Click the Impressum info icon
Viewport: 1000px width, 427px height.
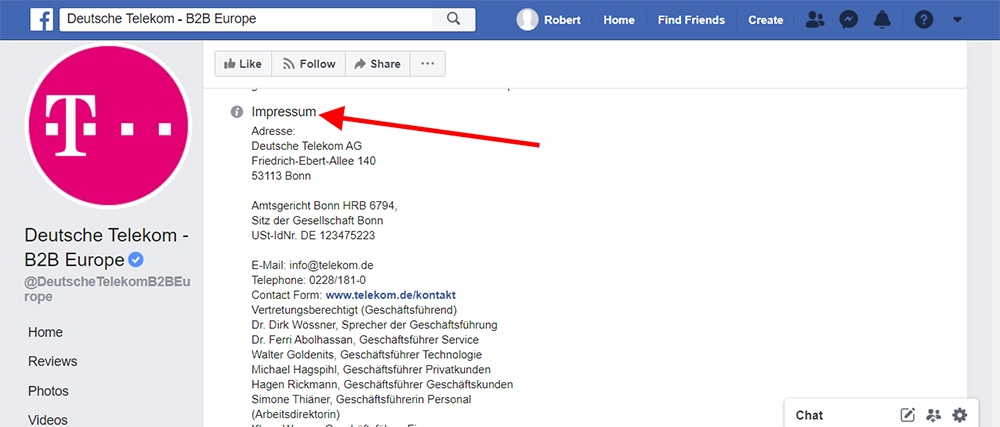point(237,112)
